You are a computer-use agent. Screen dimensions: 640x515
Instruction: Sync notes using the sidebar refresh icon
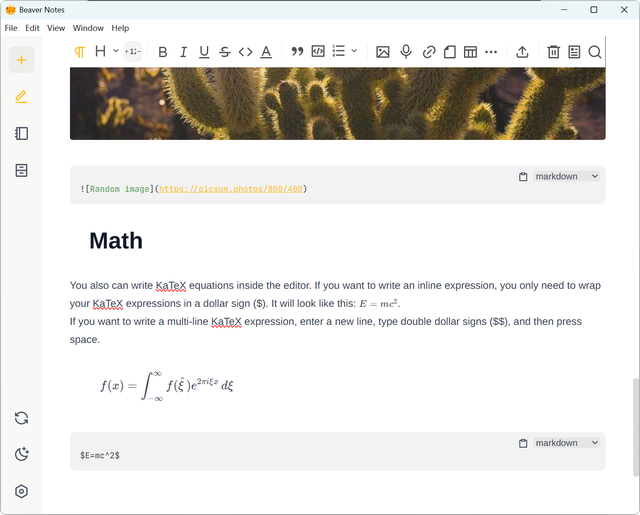(21, 418)
